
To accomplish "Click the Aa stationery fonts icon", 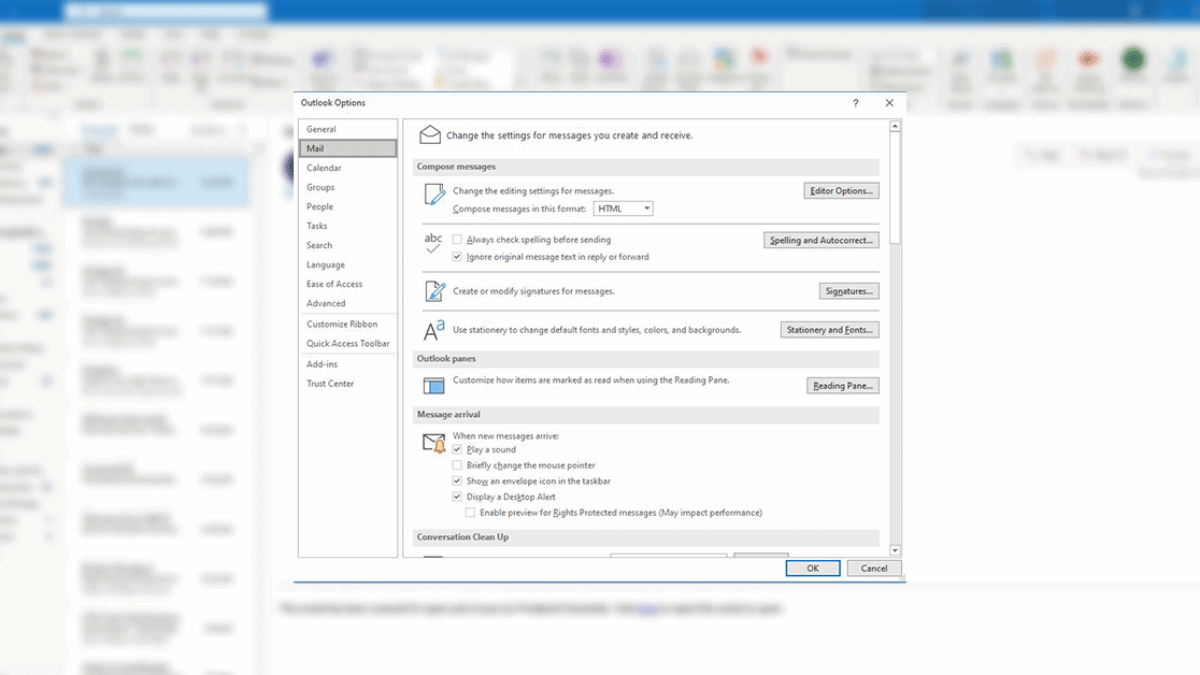I will [x=434, y=330].
